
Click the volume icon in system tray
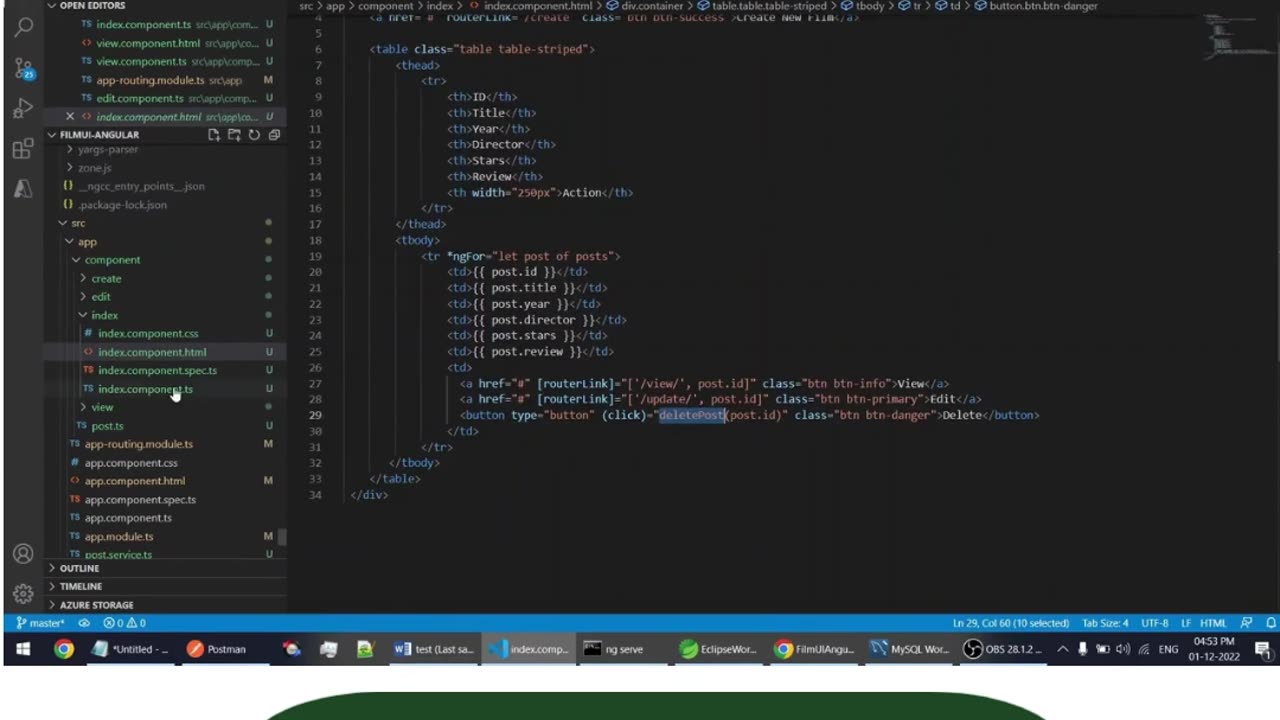tap(1123, 649)
